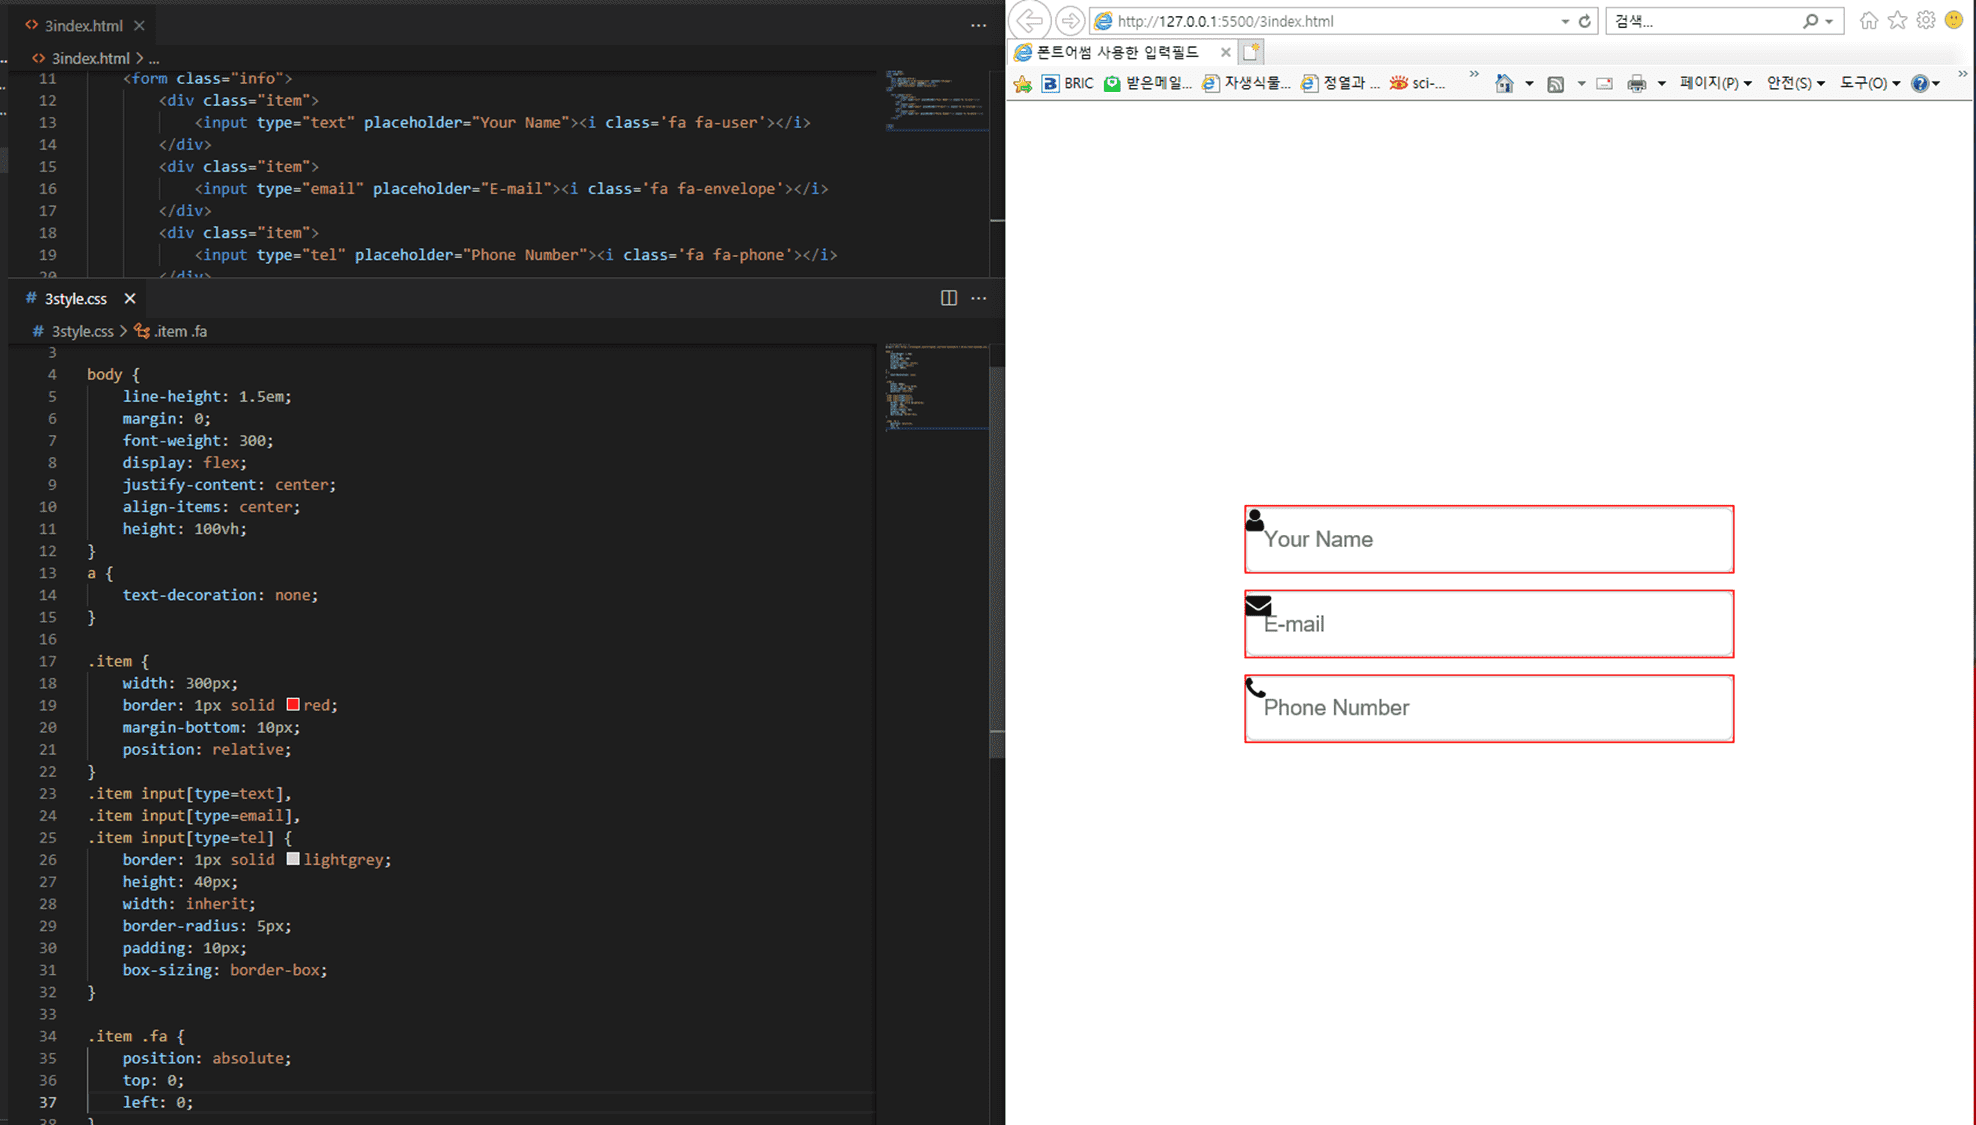Open address bar URL dropdown arrow
The height and width of the screenshot is (1125, 1976).
coord(1565,21)
